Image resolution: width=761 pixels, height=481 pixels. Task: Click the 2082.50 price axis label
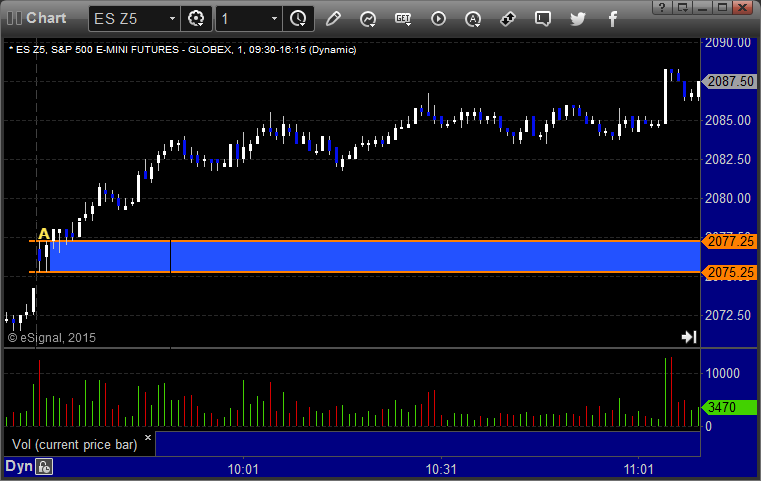pos(728,159)
